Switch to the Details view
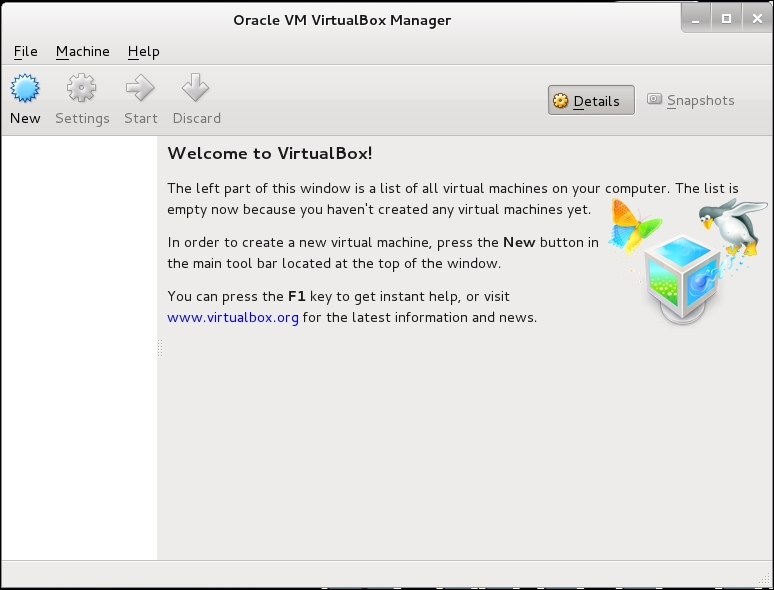Image resolution: width=774 pixels, height=590 pixels. click(x=591, y=100)
